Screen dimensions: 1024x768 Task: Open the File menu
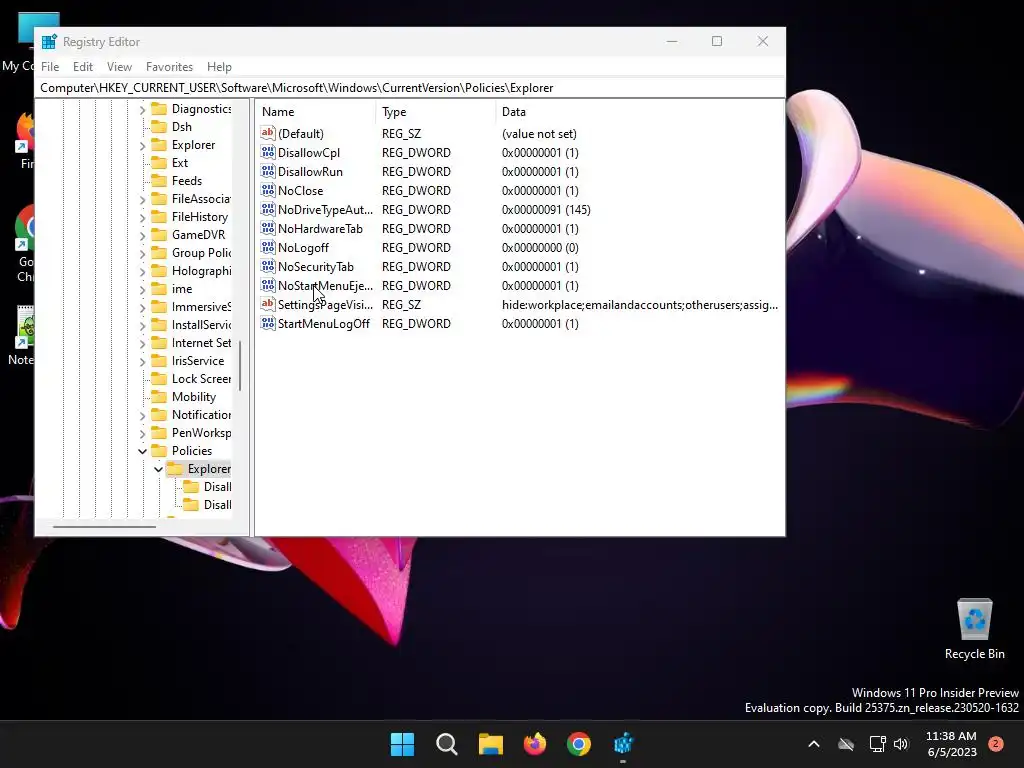(x=50, y=67)
